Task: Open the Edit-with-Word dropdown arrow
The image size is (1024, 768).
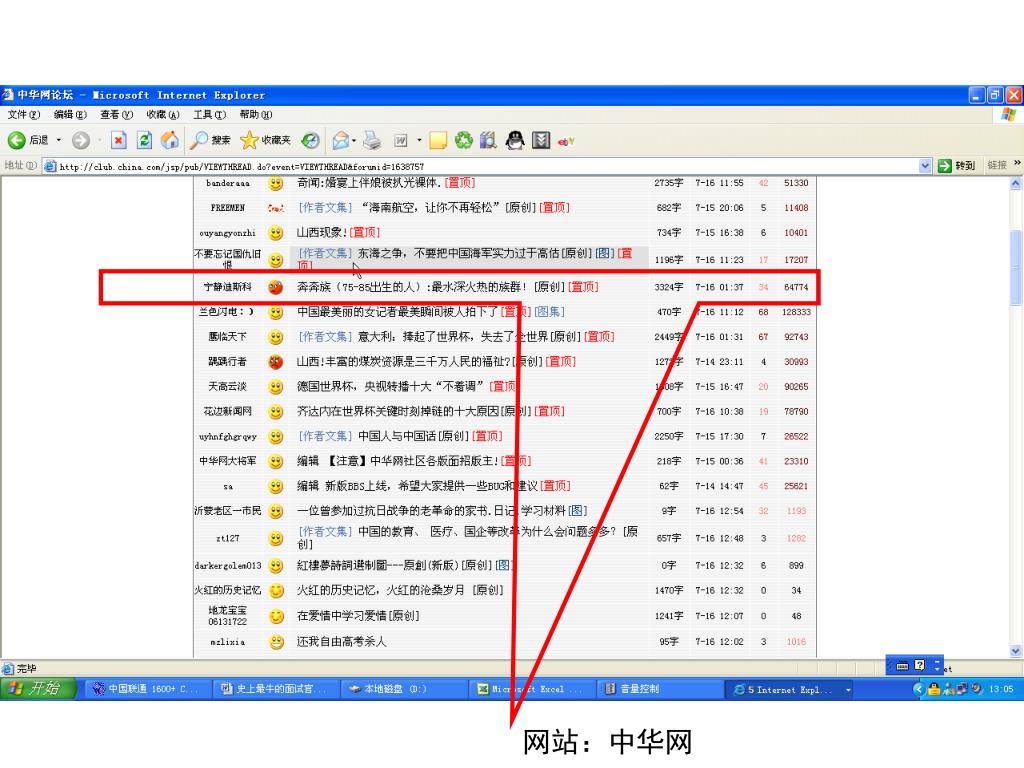Action: coord(419,140)
